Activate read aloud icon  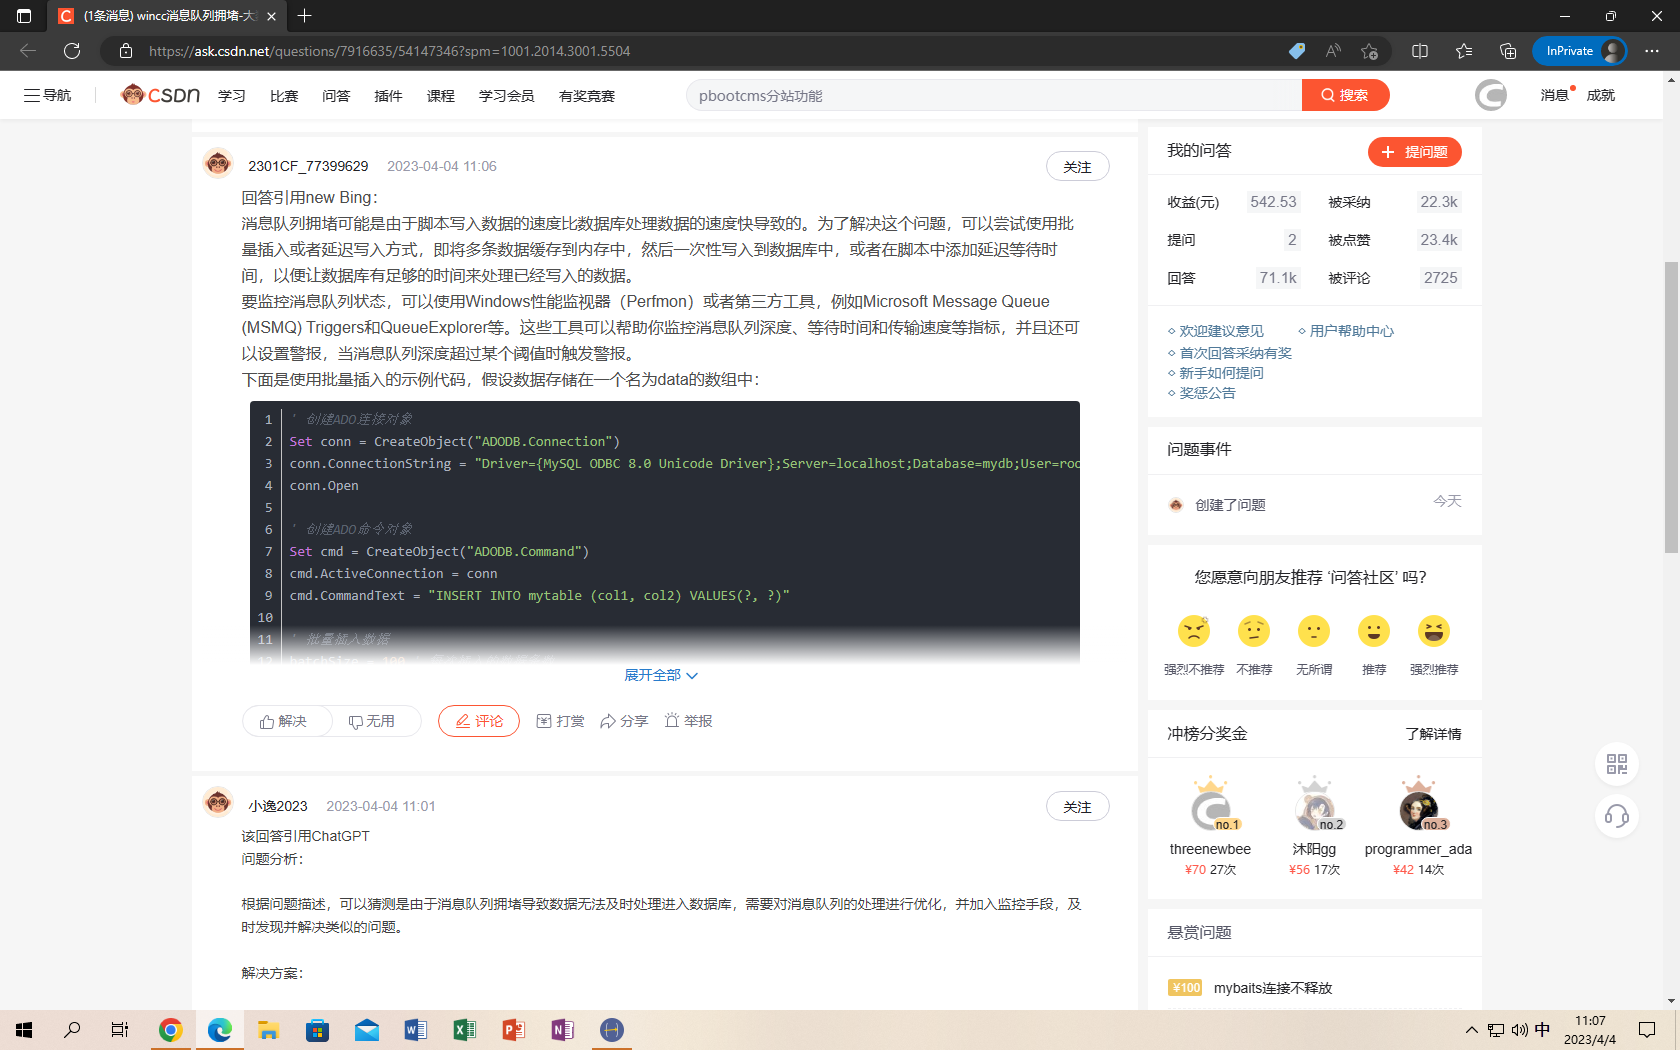pos(1333,51)
